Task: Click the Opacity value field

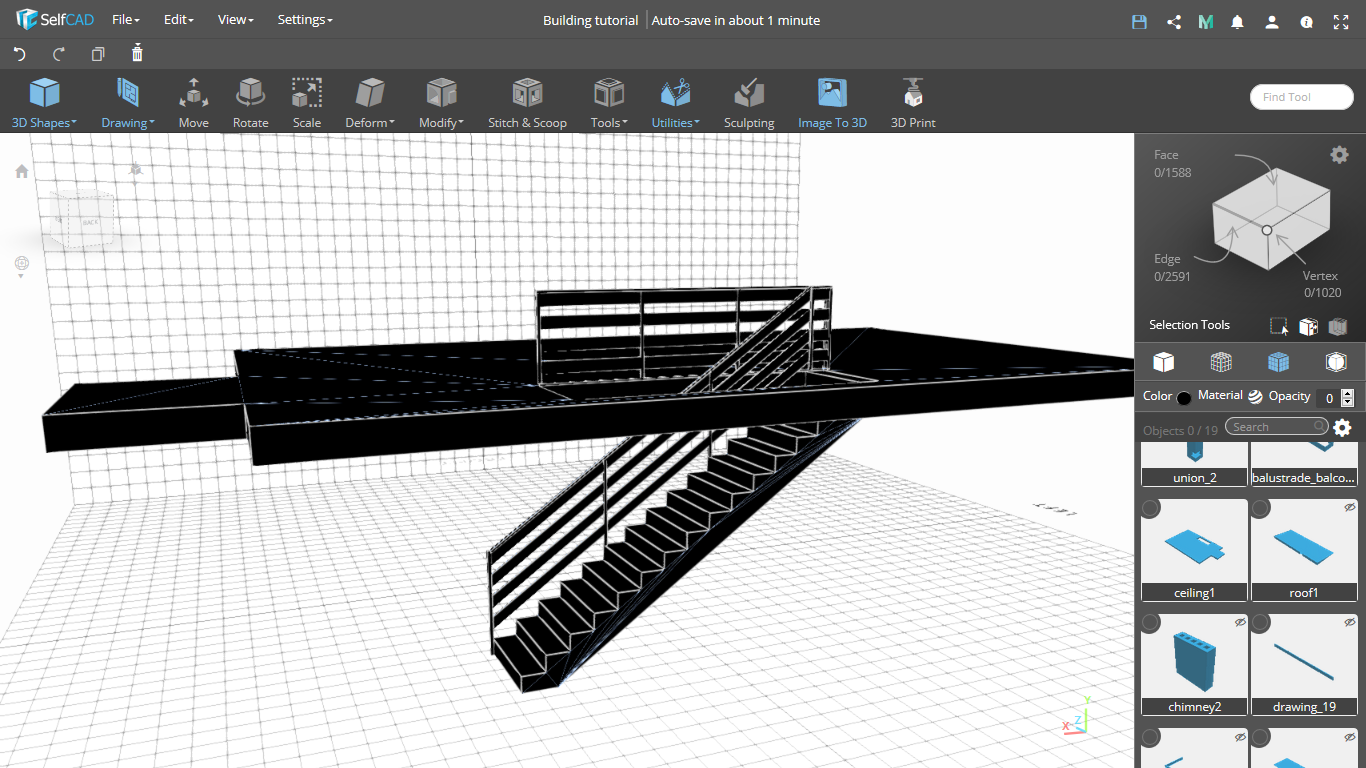Action: point(1327,397)
